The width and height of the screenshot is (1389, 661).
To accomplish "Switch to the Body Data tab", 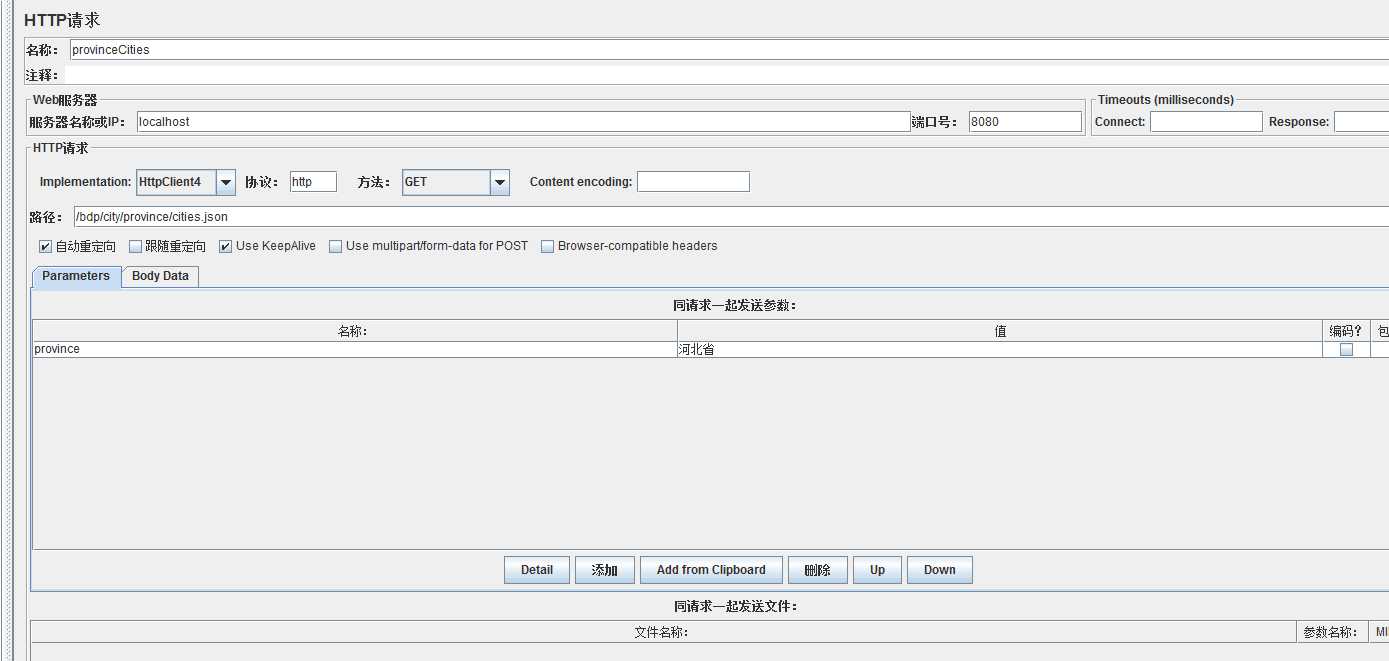I will [160, 276].
